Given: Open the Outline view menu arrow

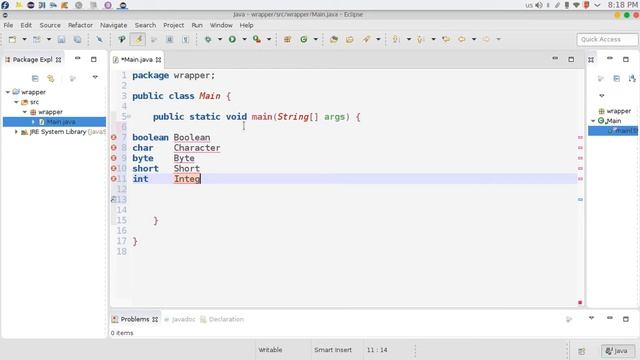Looking at the screenshot, I should pyautogui.click(x=602, y=96).
